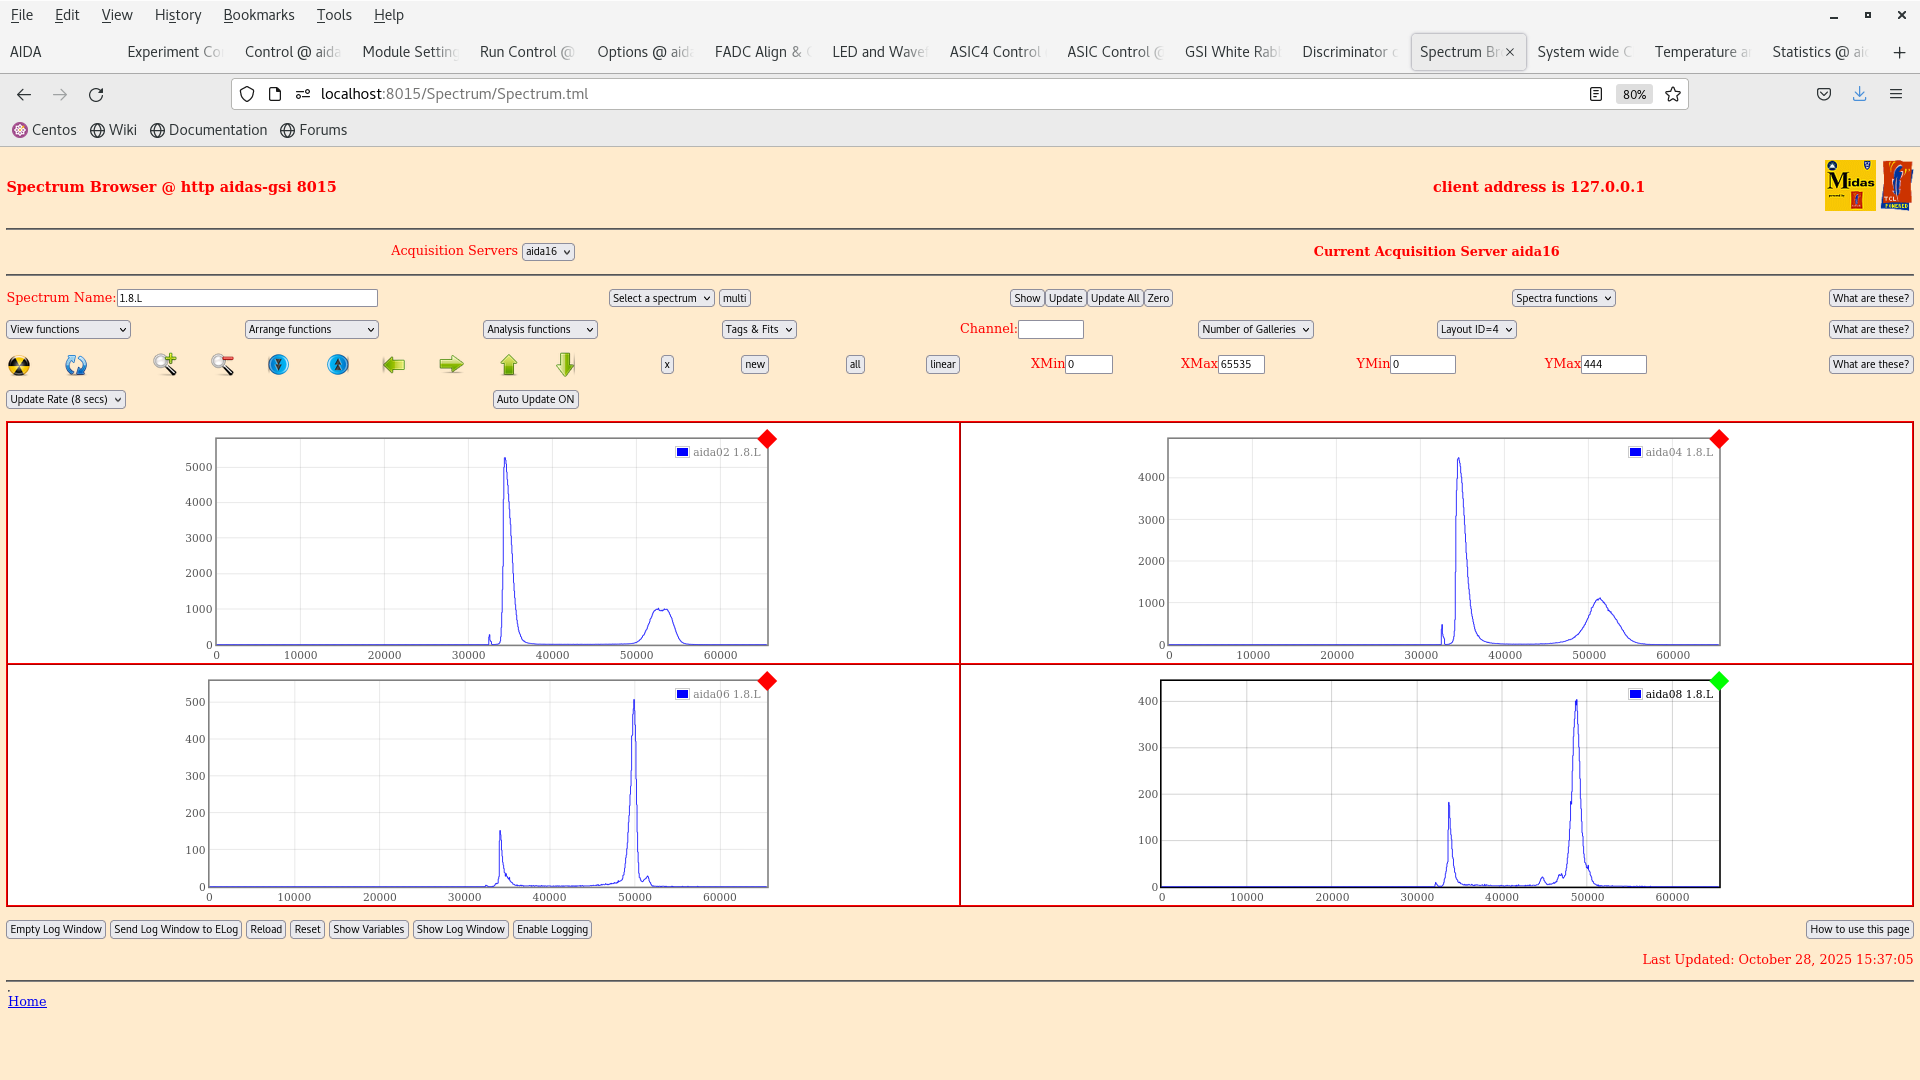
Task: Open the Select a spectrum dropdown
Action: [661, 297]
